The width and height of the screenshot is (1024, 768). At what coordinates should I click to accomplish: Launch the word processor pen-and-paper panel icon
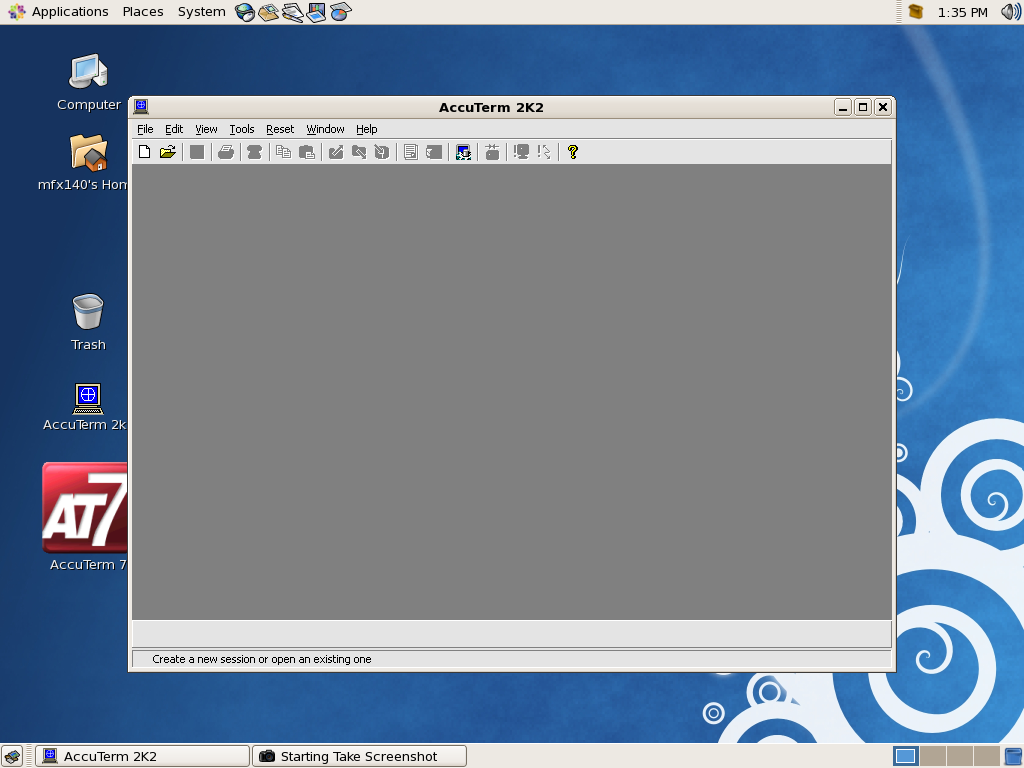point(293,12)
